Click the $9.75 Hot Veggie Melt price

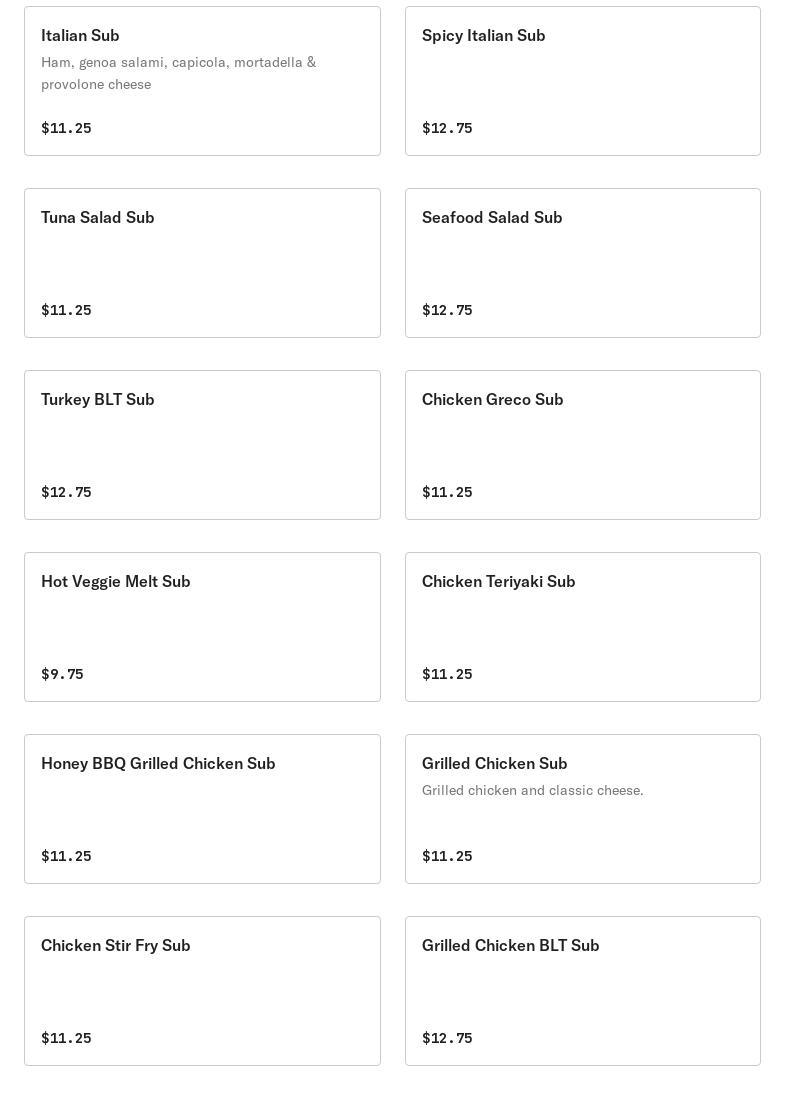pyautogui.click(x=62, y=674)
